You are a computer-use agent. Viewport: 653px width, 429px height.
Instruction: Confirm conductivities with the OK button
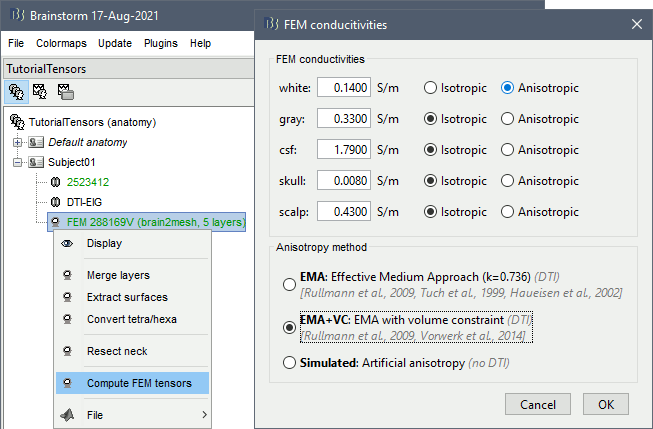click(x=606, y=404)
